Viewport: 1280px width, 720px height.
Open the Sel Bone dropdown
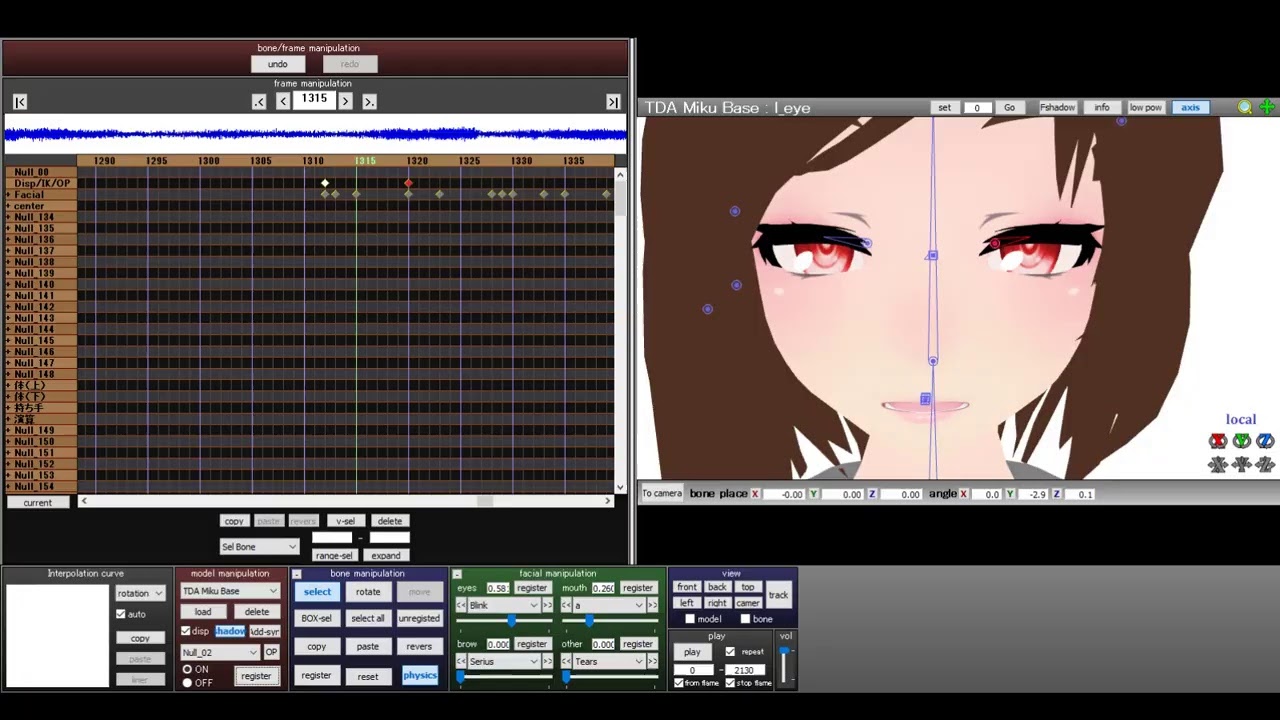(259, 547)
